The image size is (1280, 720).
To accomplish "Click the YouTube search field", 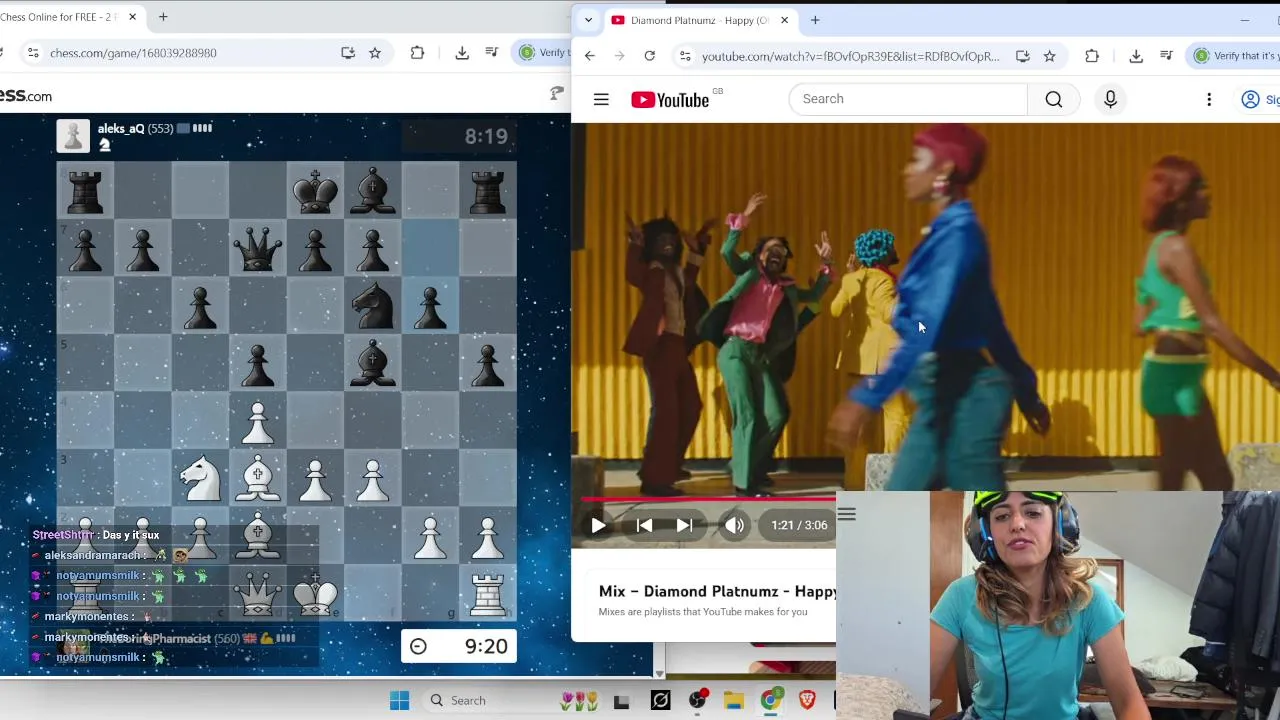I will click(908, 99).
